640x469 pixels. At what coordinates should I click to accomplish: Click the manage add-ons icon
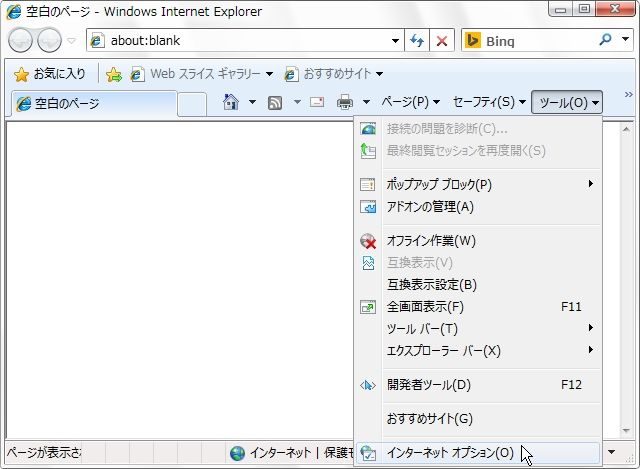tap(368, 207)
